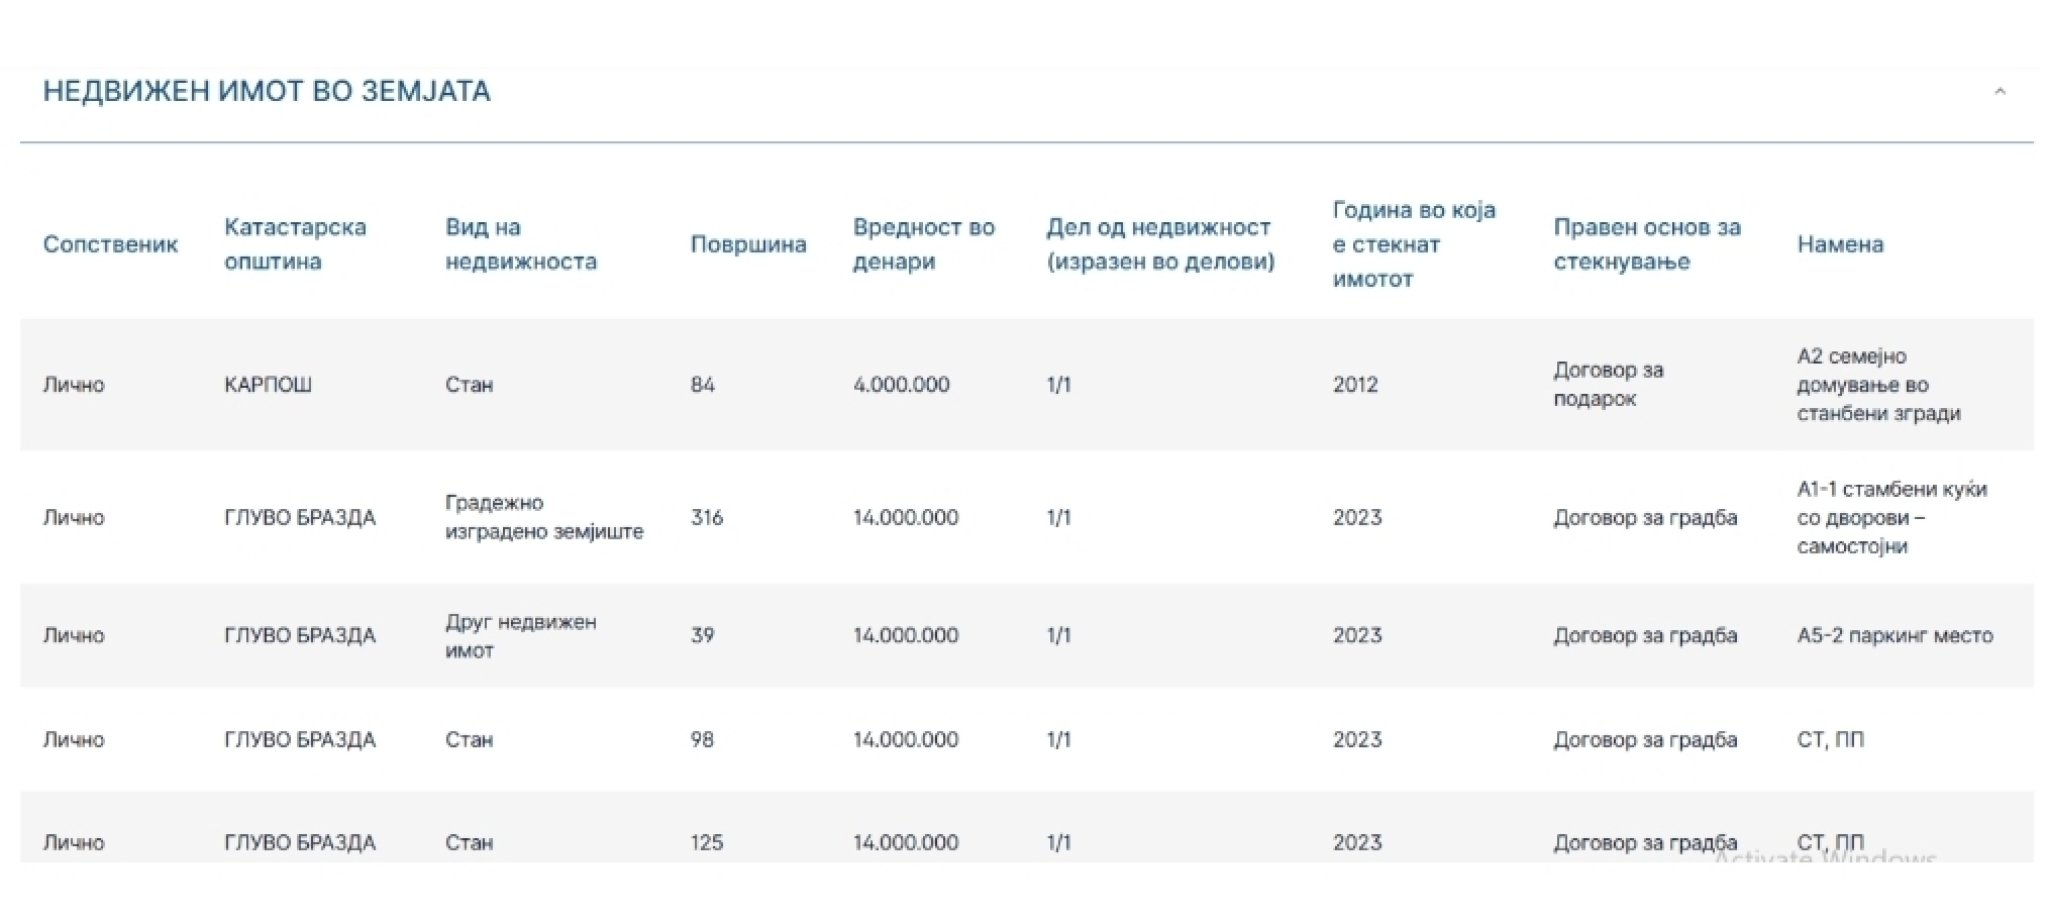The height and width of the screenshot is (923, 2048).
Task: Click the Година во која е стекнат header
Action: pos(1413,245)
